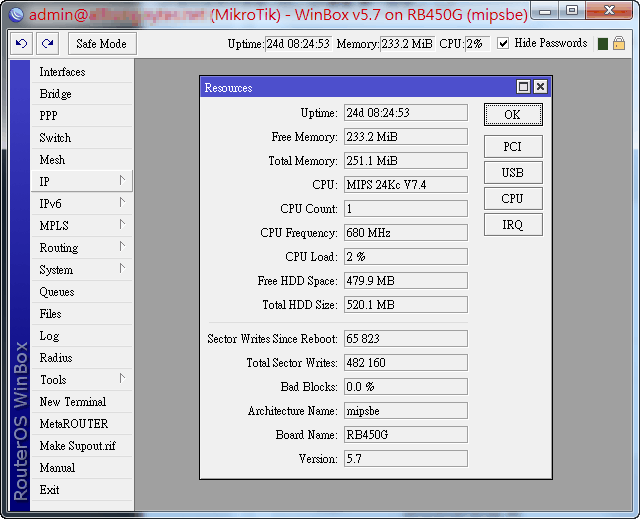Click the toolbar CPU percentage value
This screenshot has height=519, width=640.
pyautogui.click(x=477, y=44)
